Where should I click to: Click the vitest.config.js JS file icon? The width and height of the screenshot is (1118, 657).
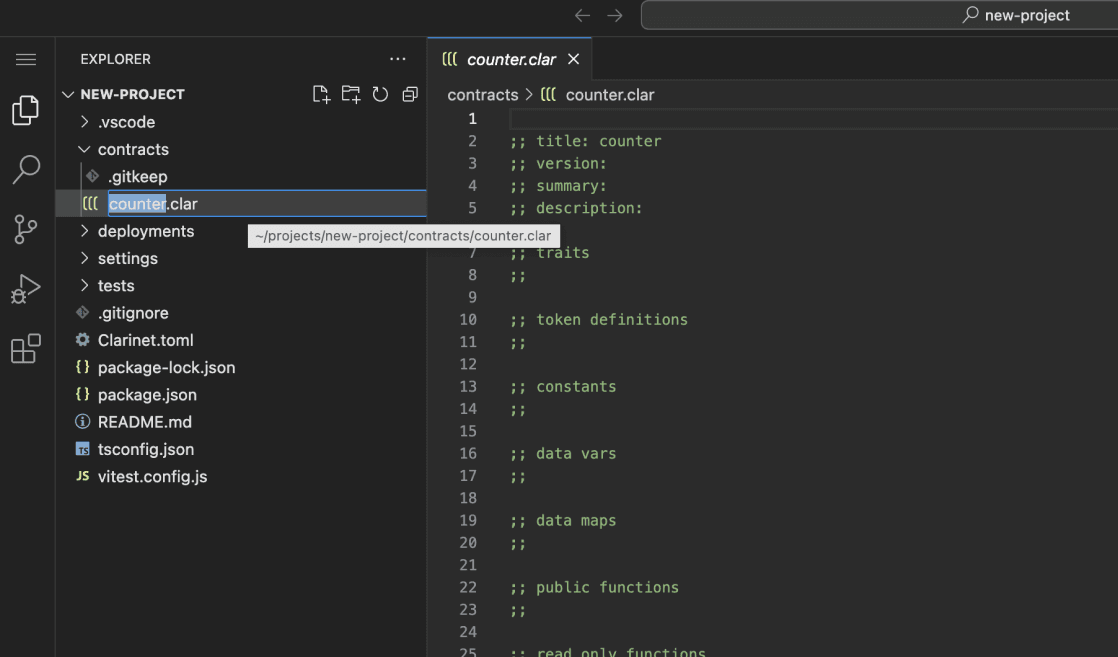tap(83, 476)
